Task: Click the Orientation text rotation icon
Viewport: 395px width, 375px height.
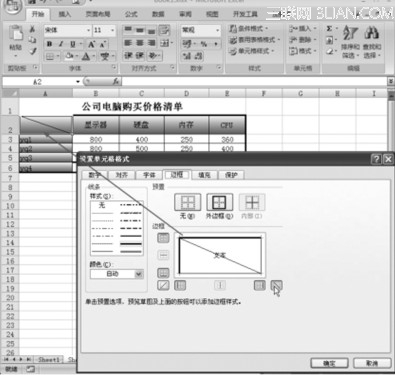Action: pyautogui.click(x=153, y=55)
